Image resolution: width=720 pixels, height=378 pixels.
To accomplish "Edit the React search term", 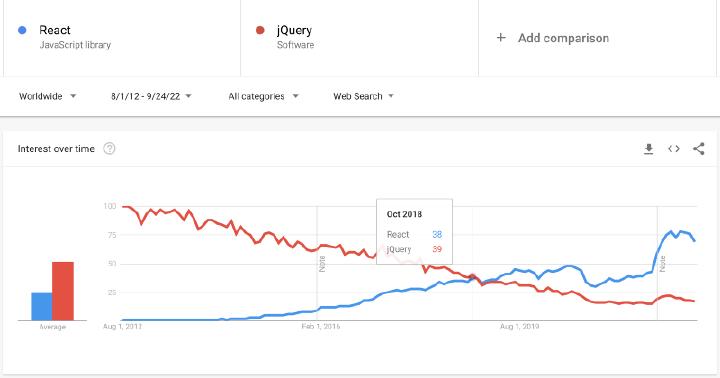I will pyautogui.click(x=55, y=30).
